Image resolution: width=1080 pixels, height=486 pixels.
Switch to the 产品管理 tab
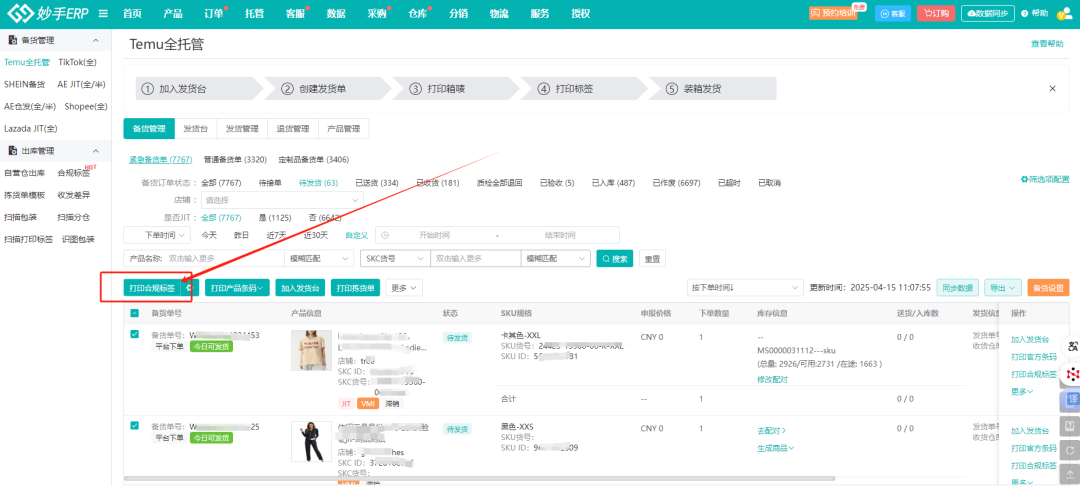[343, 129]
